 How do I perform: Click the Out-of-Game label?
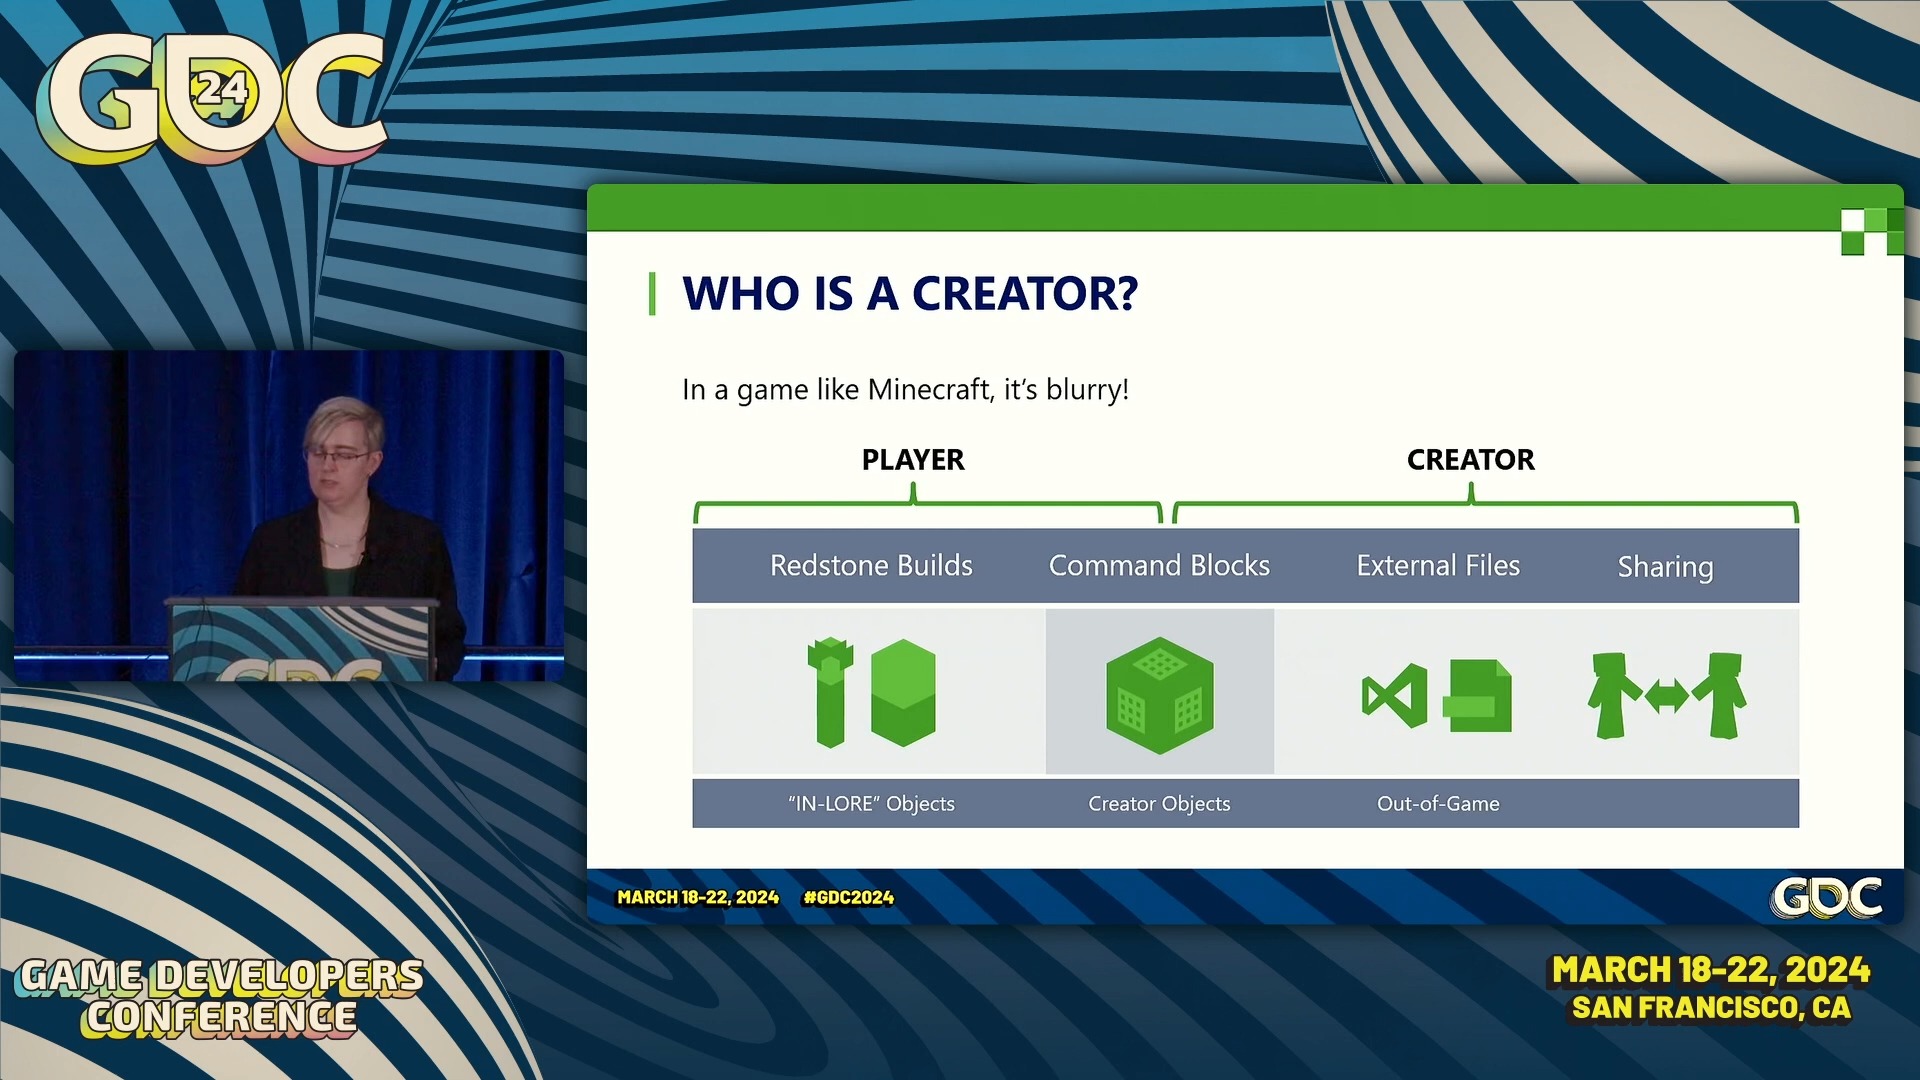pos(1438,804)
